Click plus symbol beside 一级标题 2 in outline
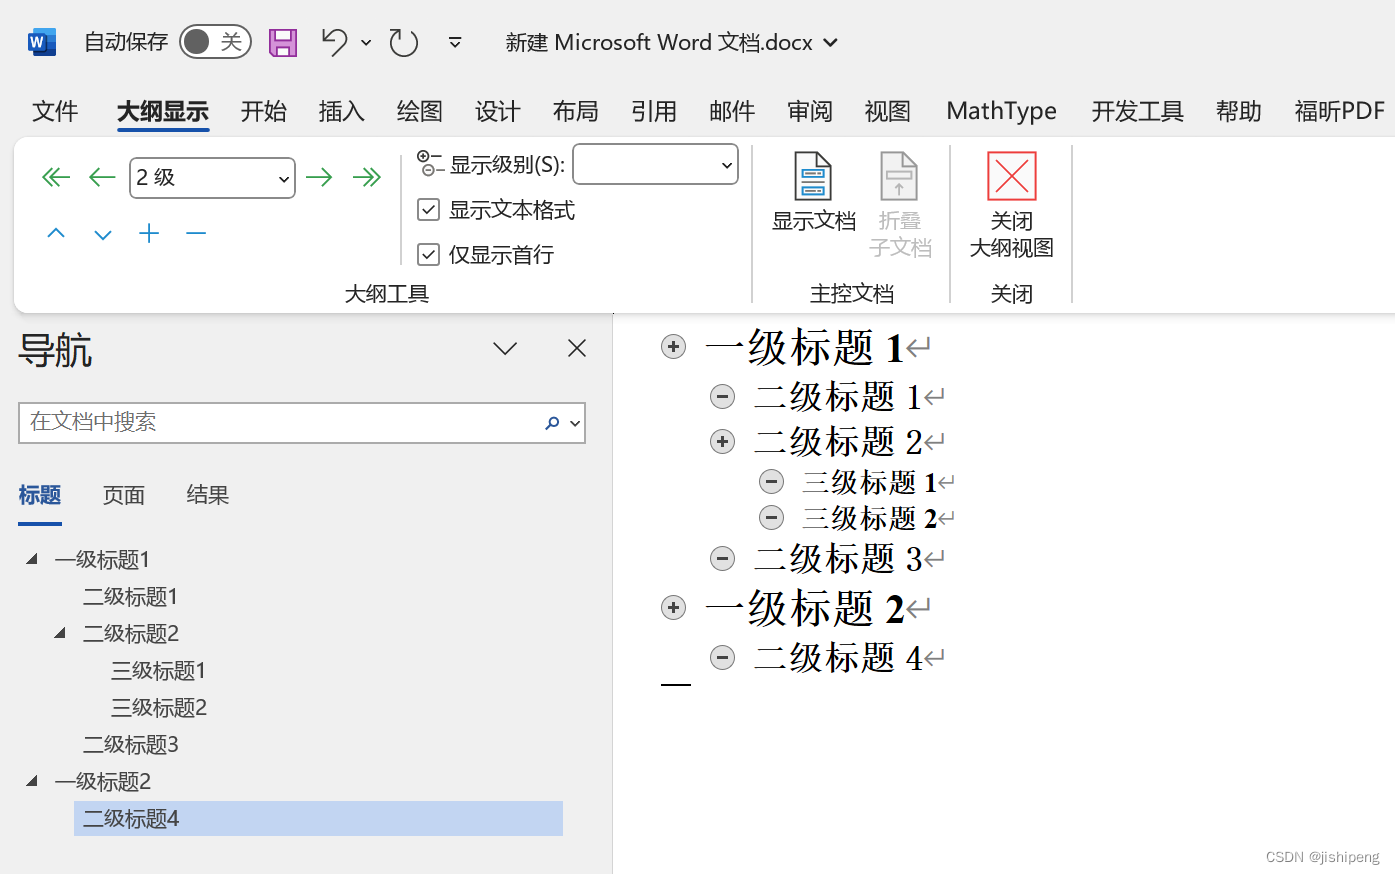The height and width of the screenshot is (874, 1395). (x=674, y=608)
